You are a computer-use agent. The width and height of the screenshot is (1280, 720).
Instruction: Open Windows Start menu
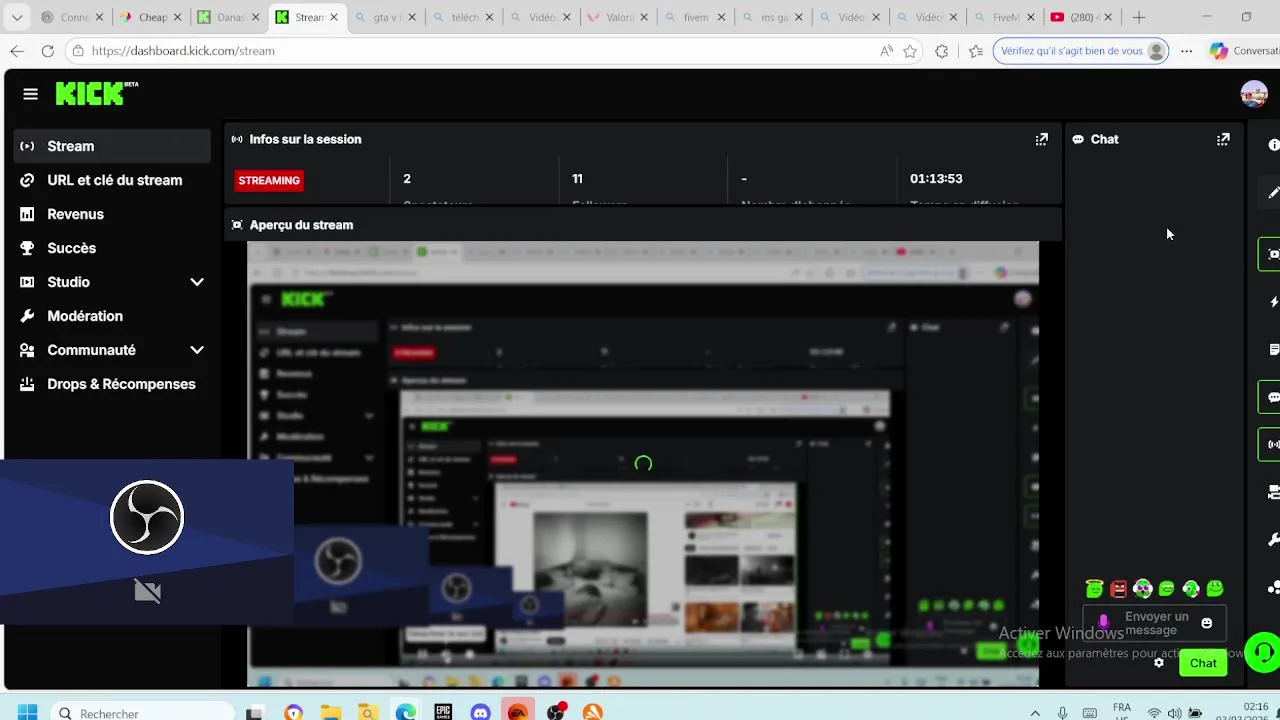tap(27, 712)
